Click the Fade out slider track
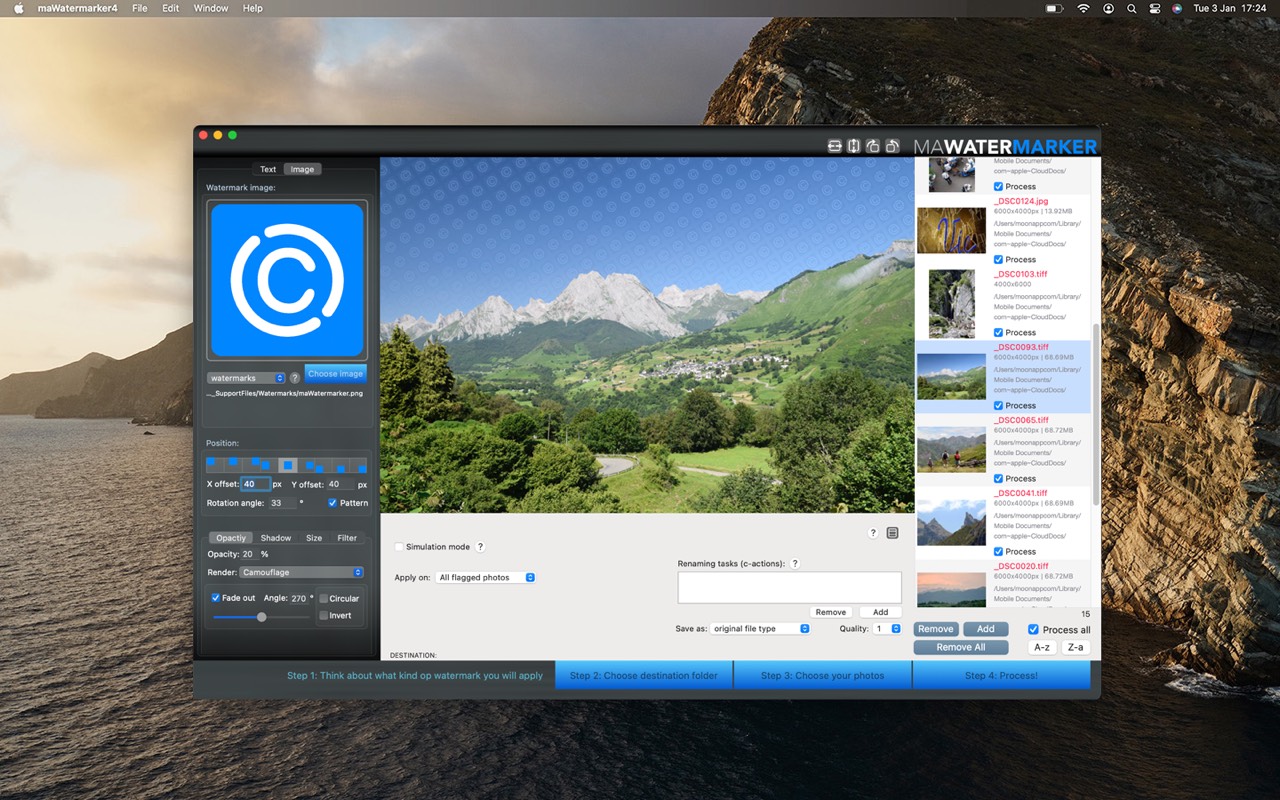 point(262,617)
